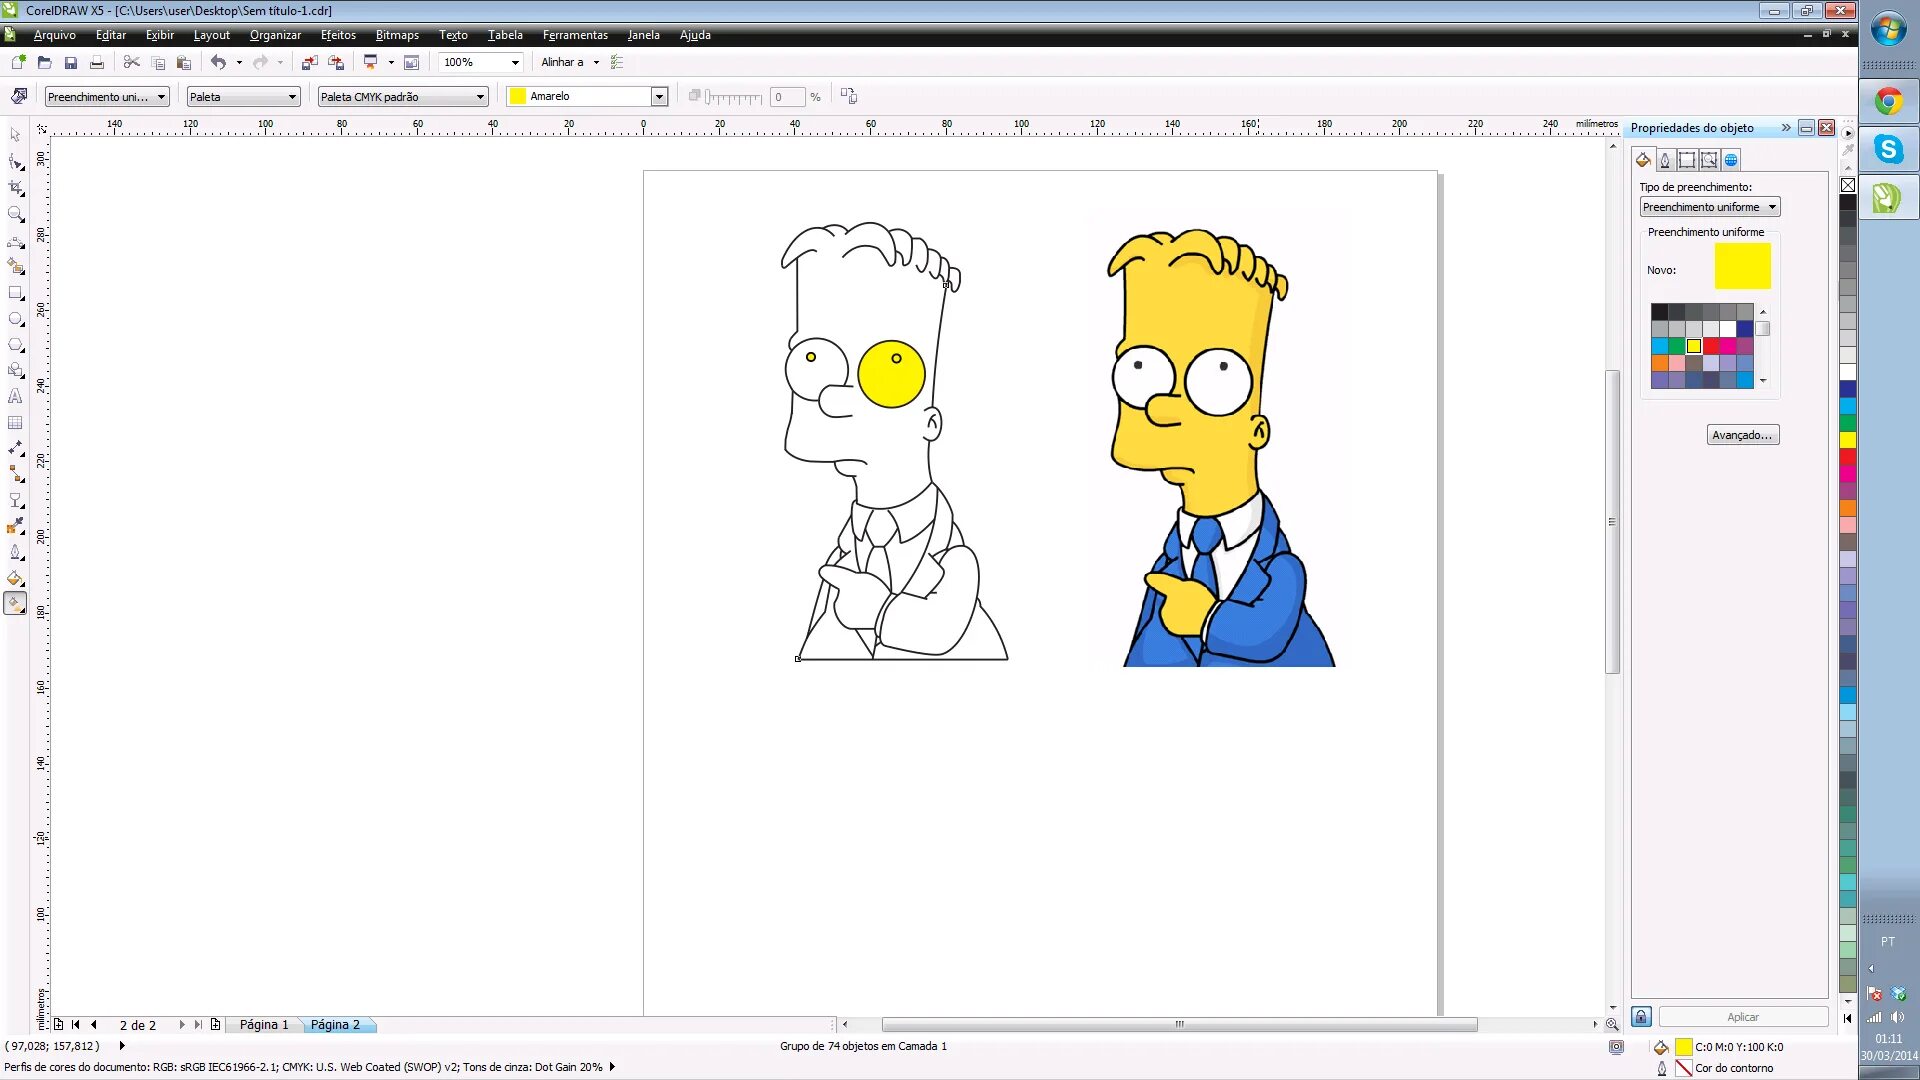Select the Table tool
Screen dimensions: 1920x1080
coord(15,423)
